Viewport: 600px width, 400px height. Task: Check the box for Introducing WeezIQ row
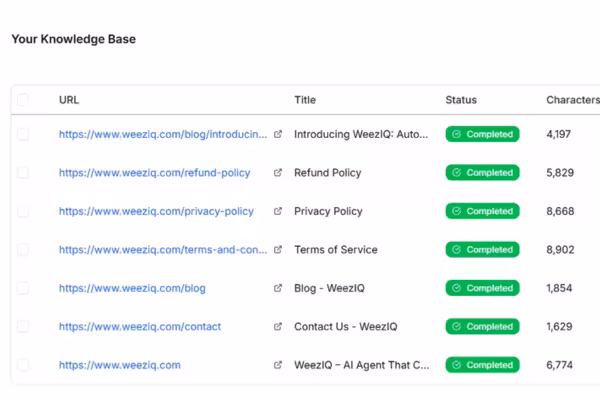tap(23, 134)
